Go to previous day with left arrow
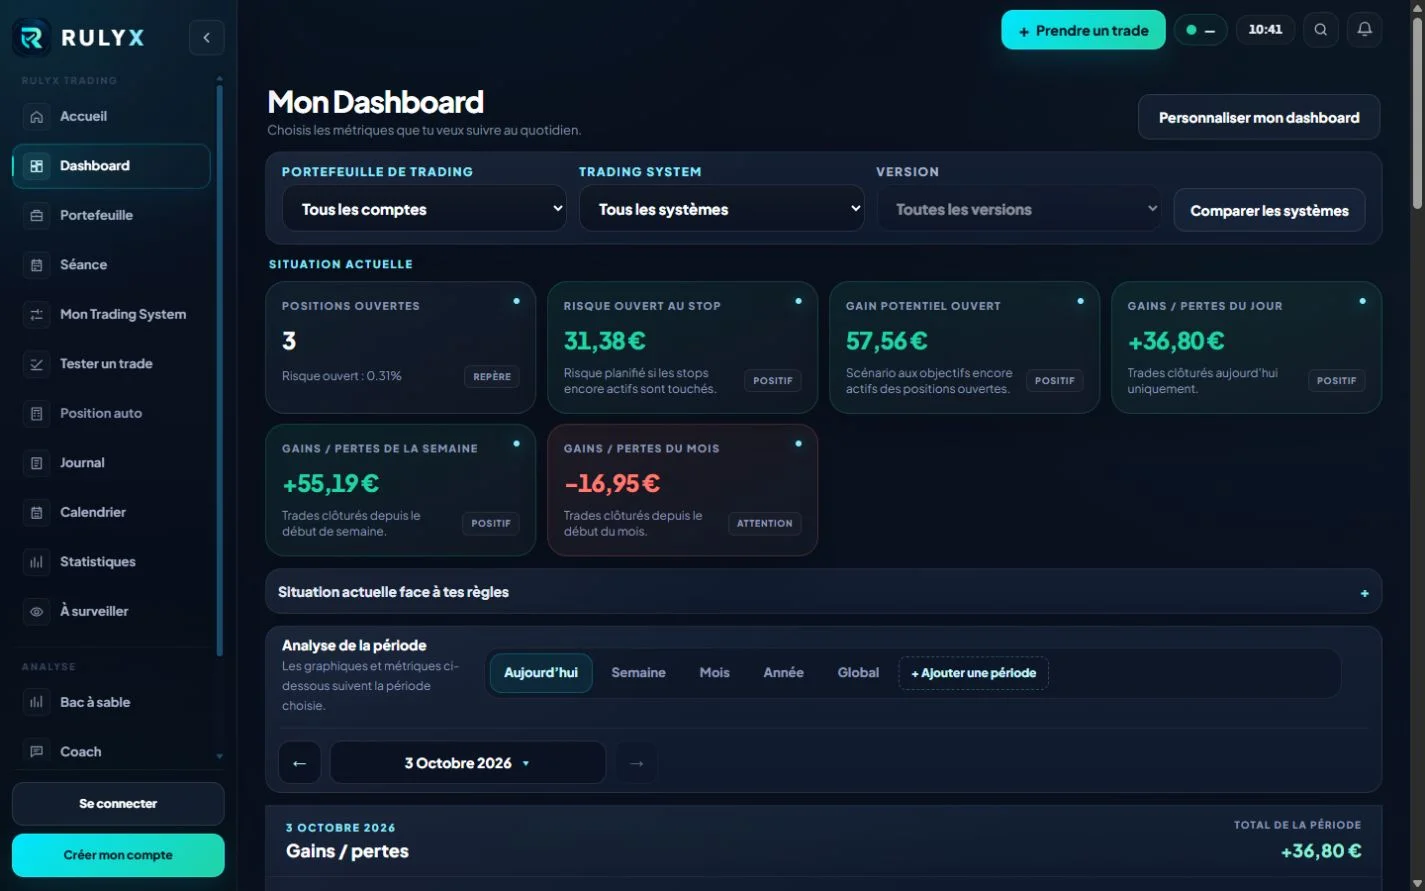This screenshot has height=891, width=1425. tap(299, 763)
